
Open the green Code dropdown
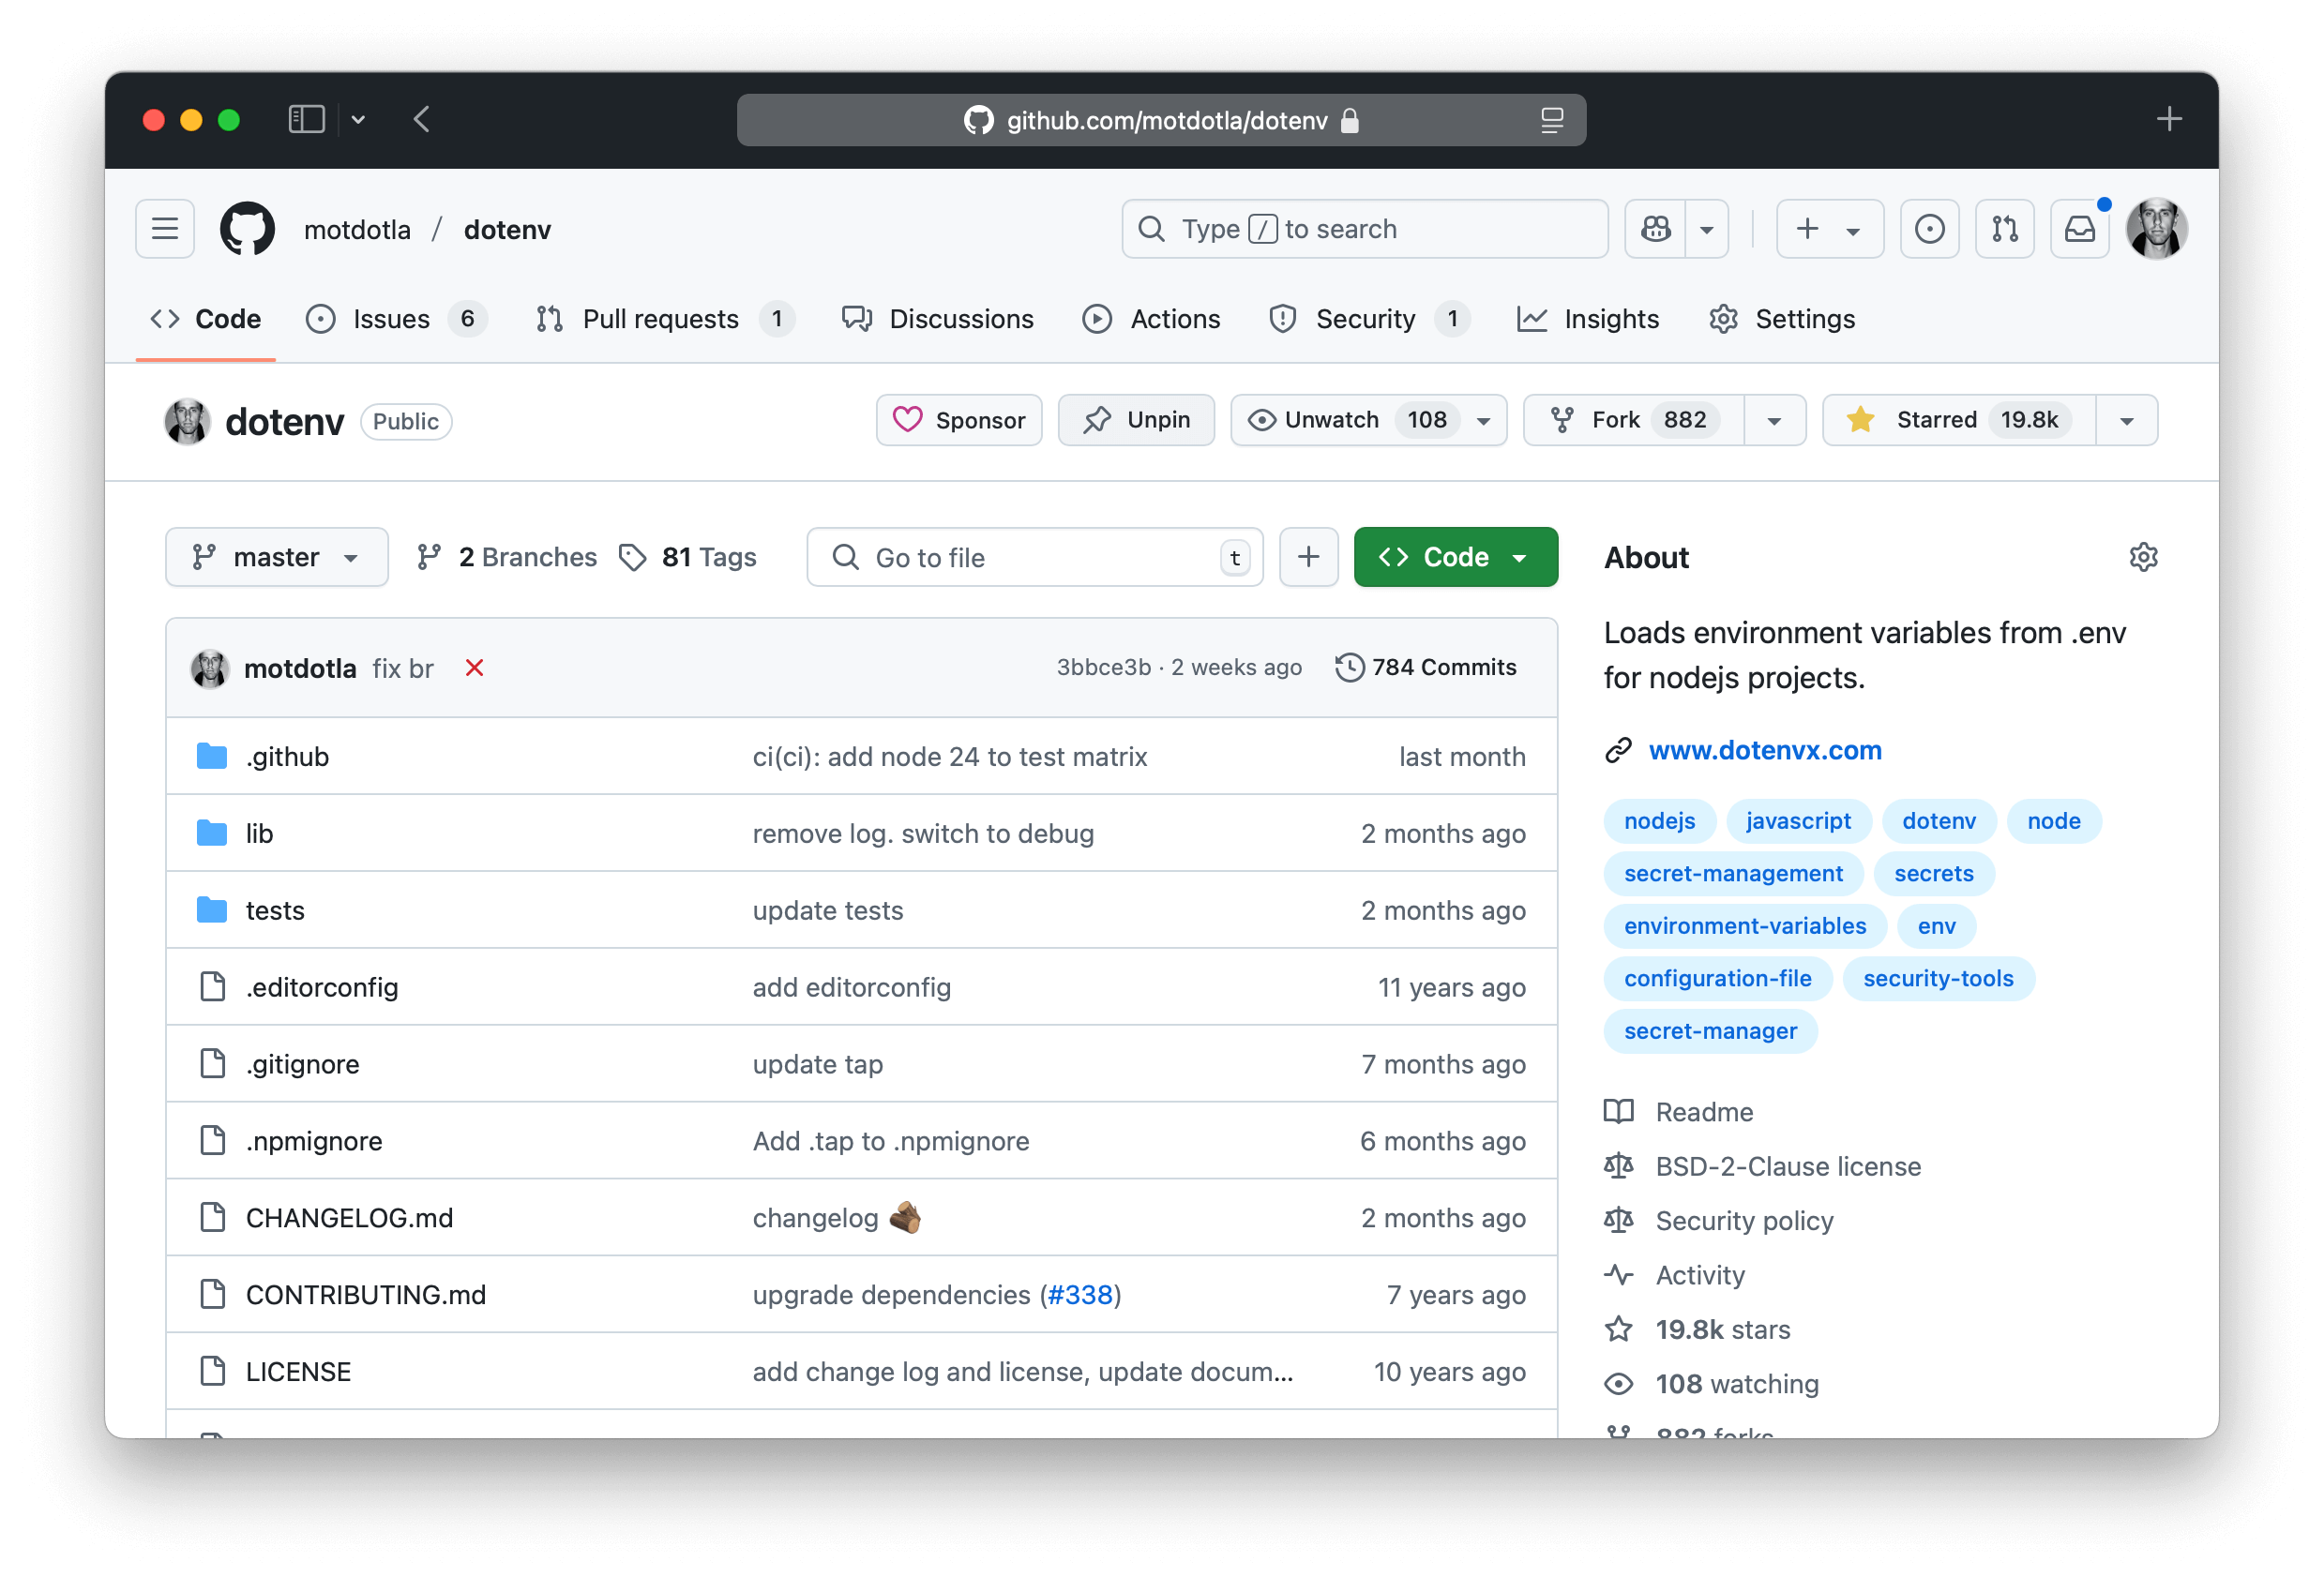(x=1455, y=557)
